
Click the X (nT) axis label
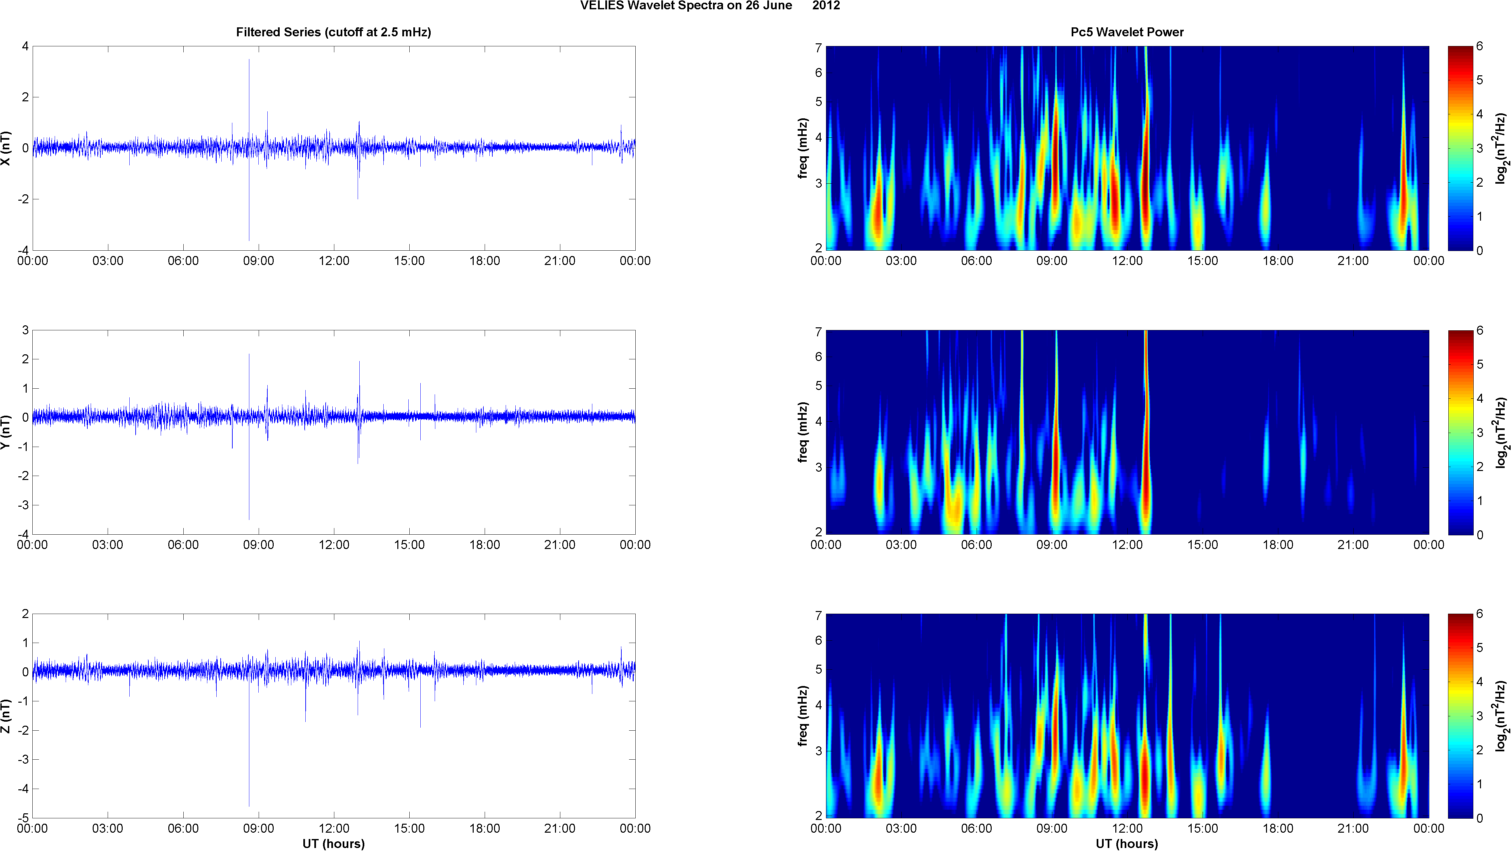[6, 148]
